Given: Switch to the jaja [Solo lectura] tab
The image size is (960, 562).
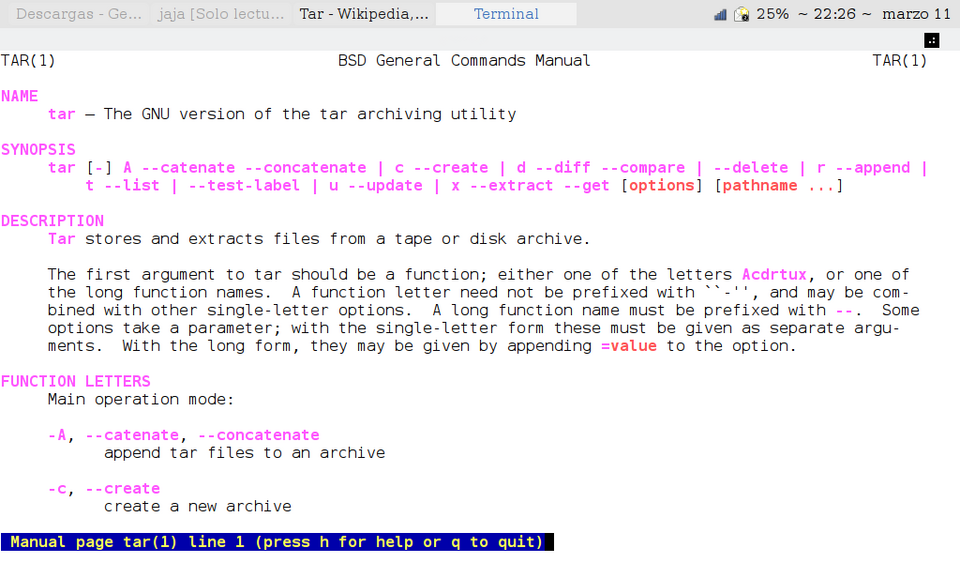Looking at the screenshot, I should (220, 14).
